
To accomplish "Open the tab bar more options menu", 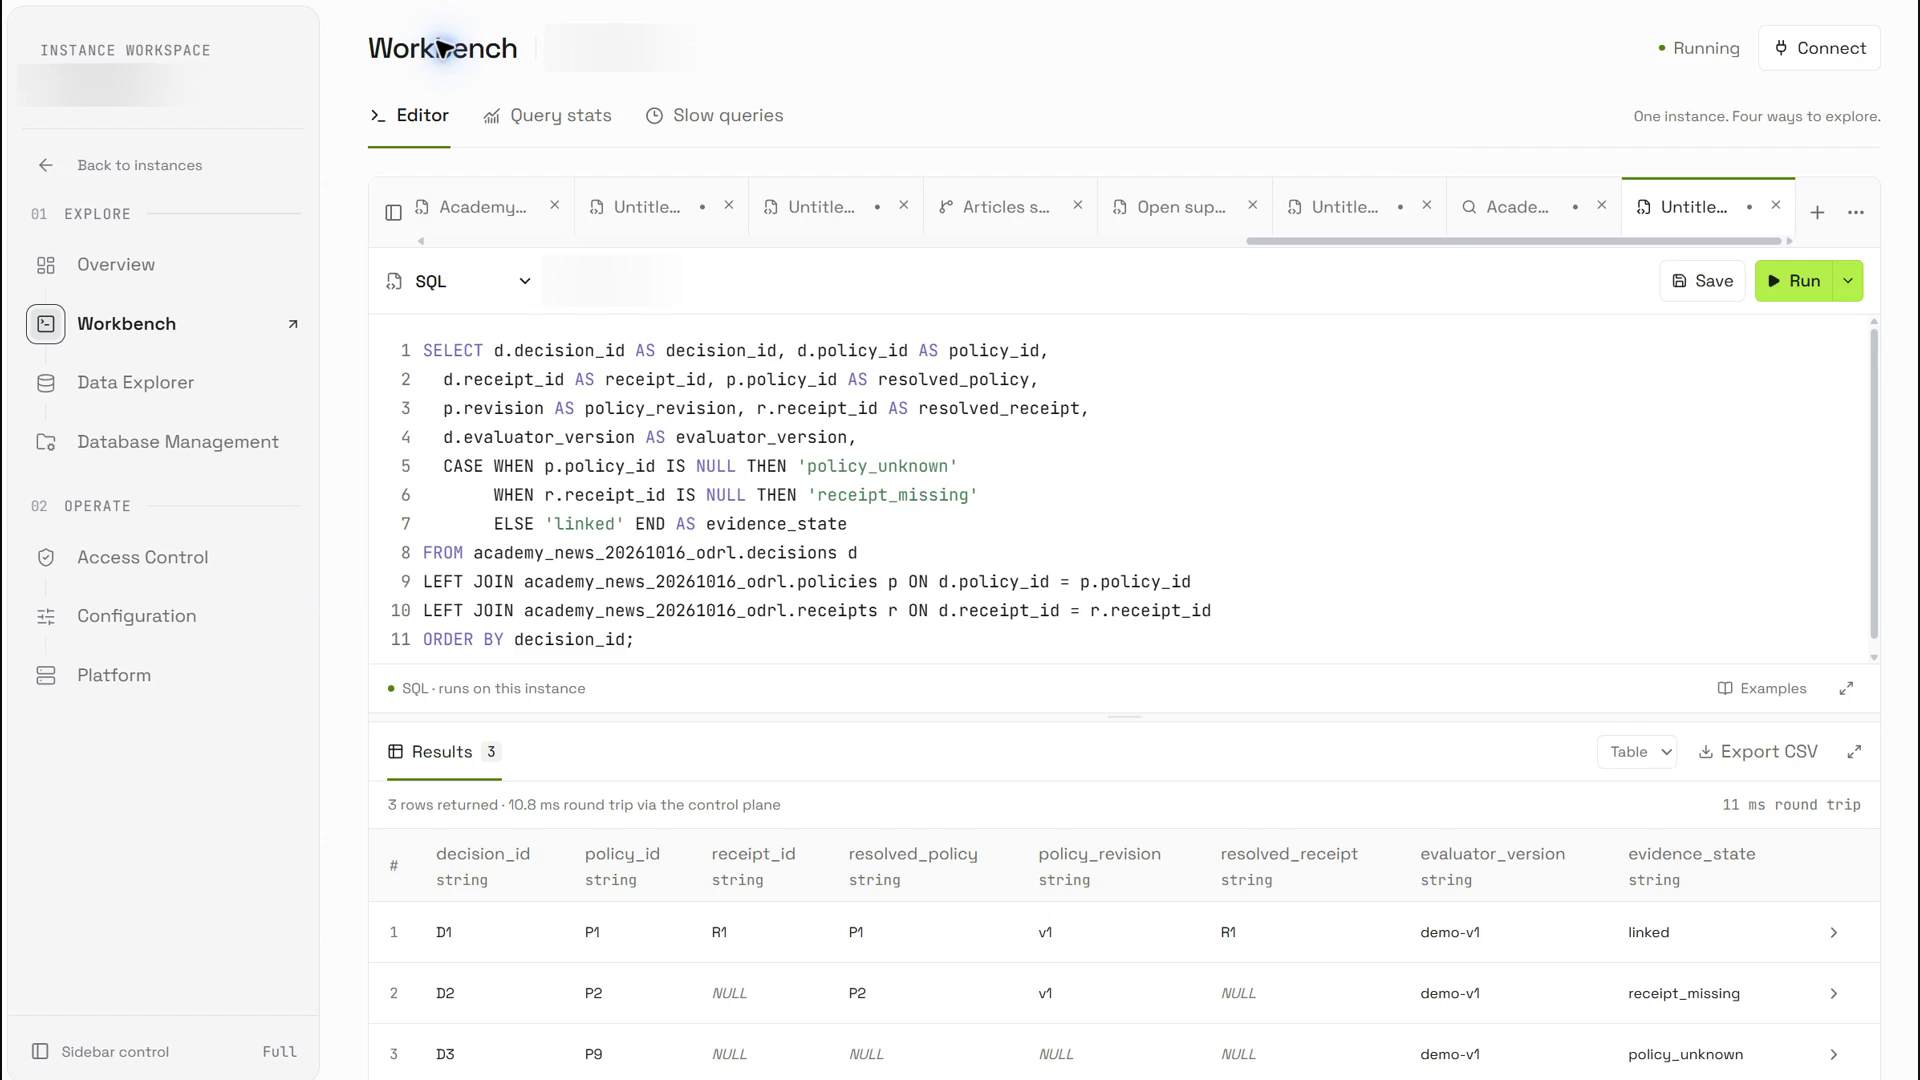I will [x=1856, y=212].
